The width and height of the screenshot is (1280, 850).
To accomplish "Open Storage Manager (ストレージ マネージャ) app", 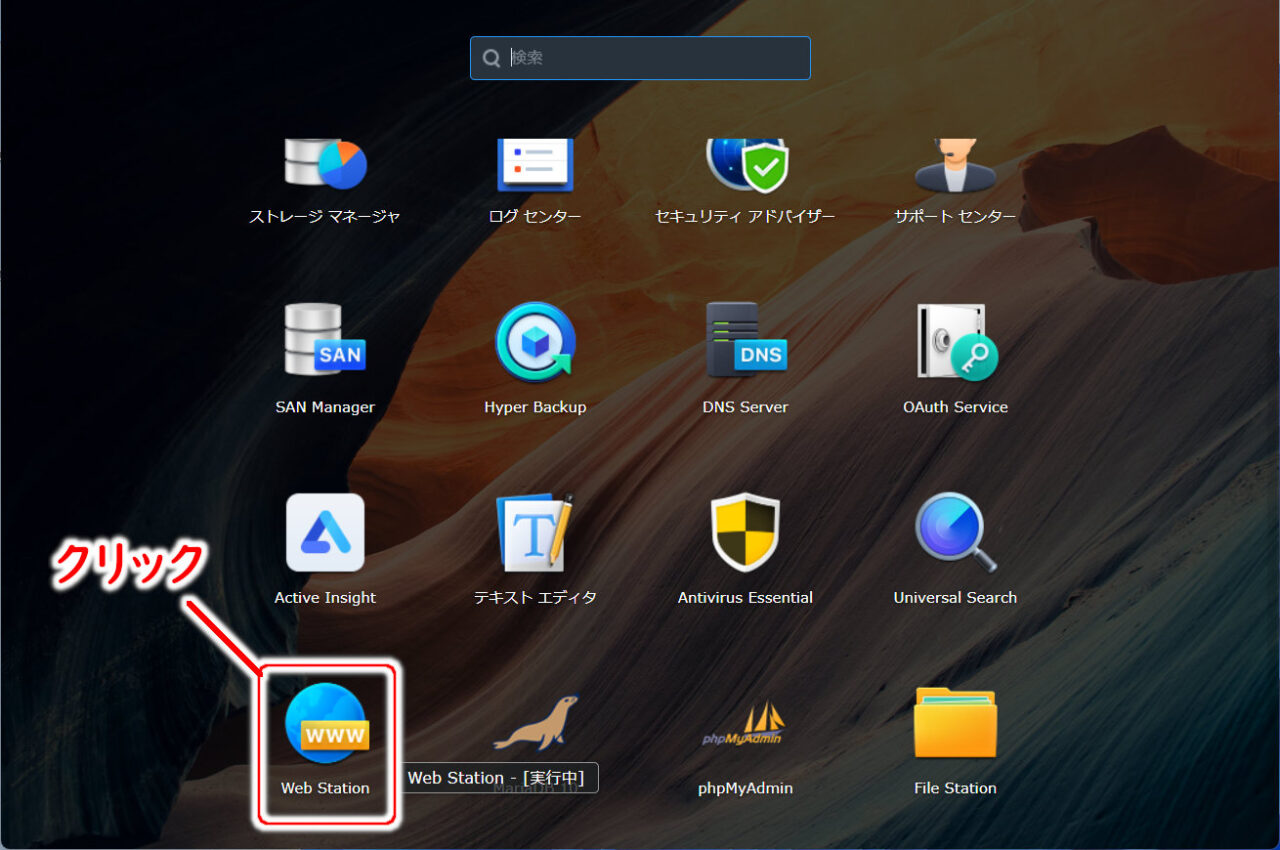I will (325, 165).
